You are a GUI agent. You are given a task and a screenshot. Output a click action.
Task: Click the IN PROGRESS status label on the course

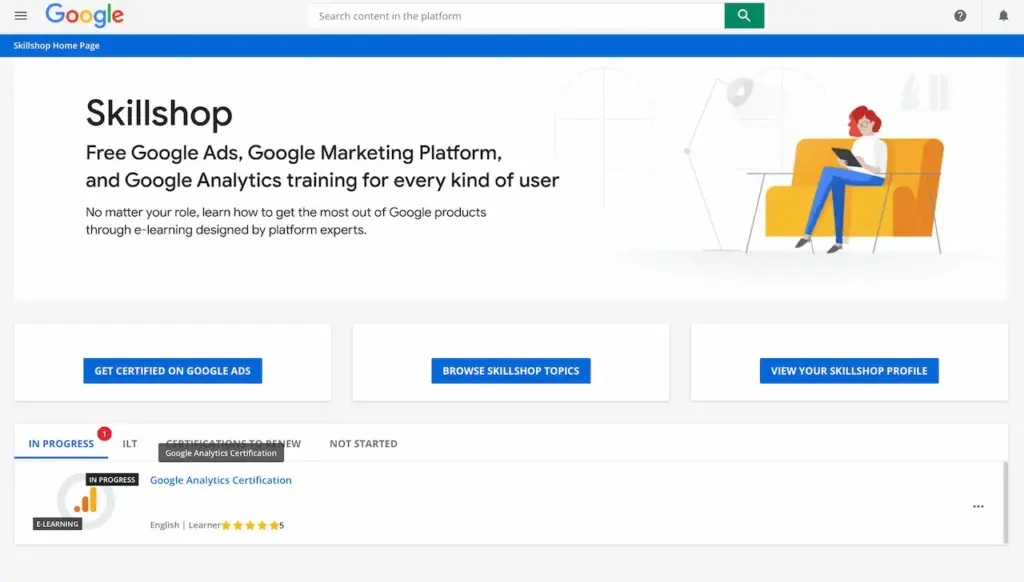tap(112, 479)
